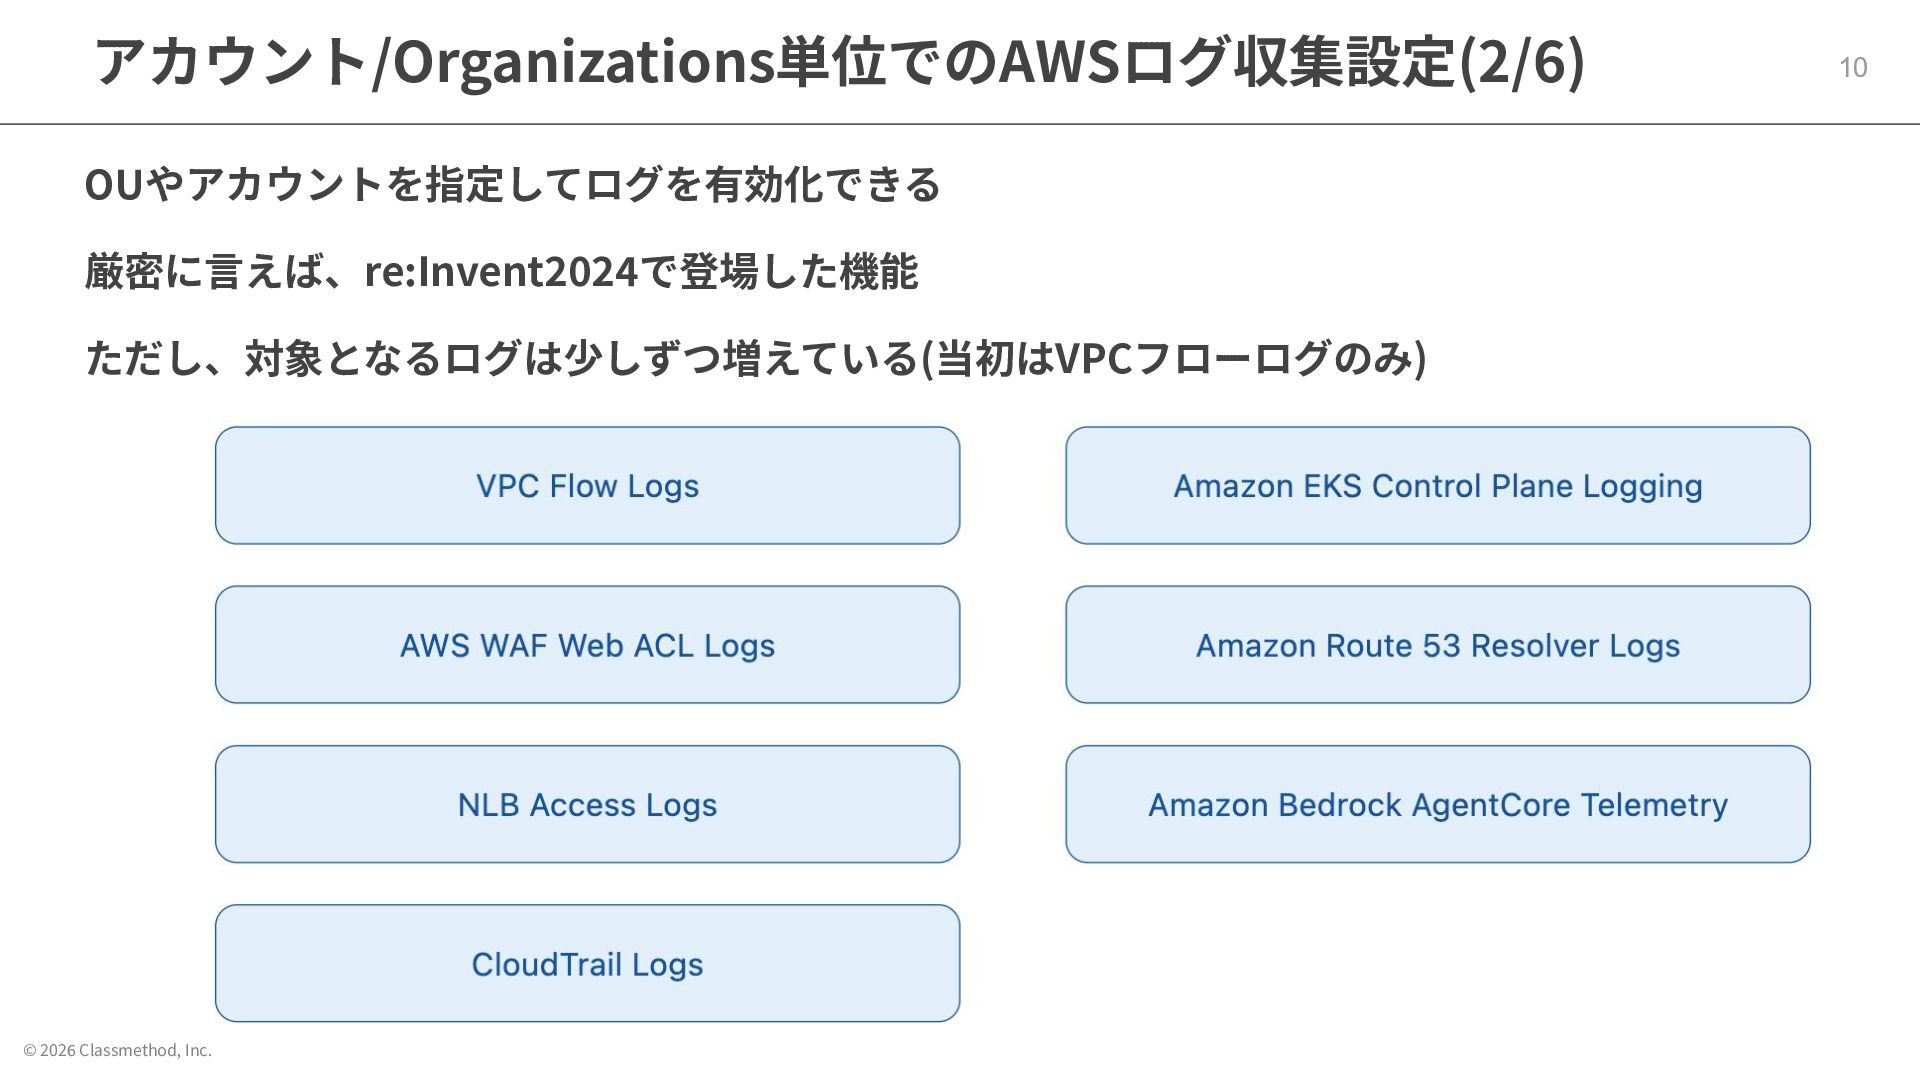Select the CloudTrail Logs box

tap(587, 964)
